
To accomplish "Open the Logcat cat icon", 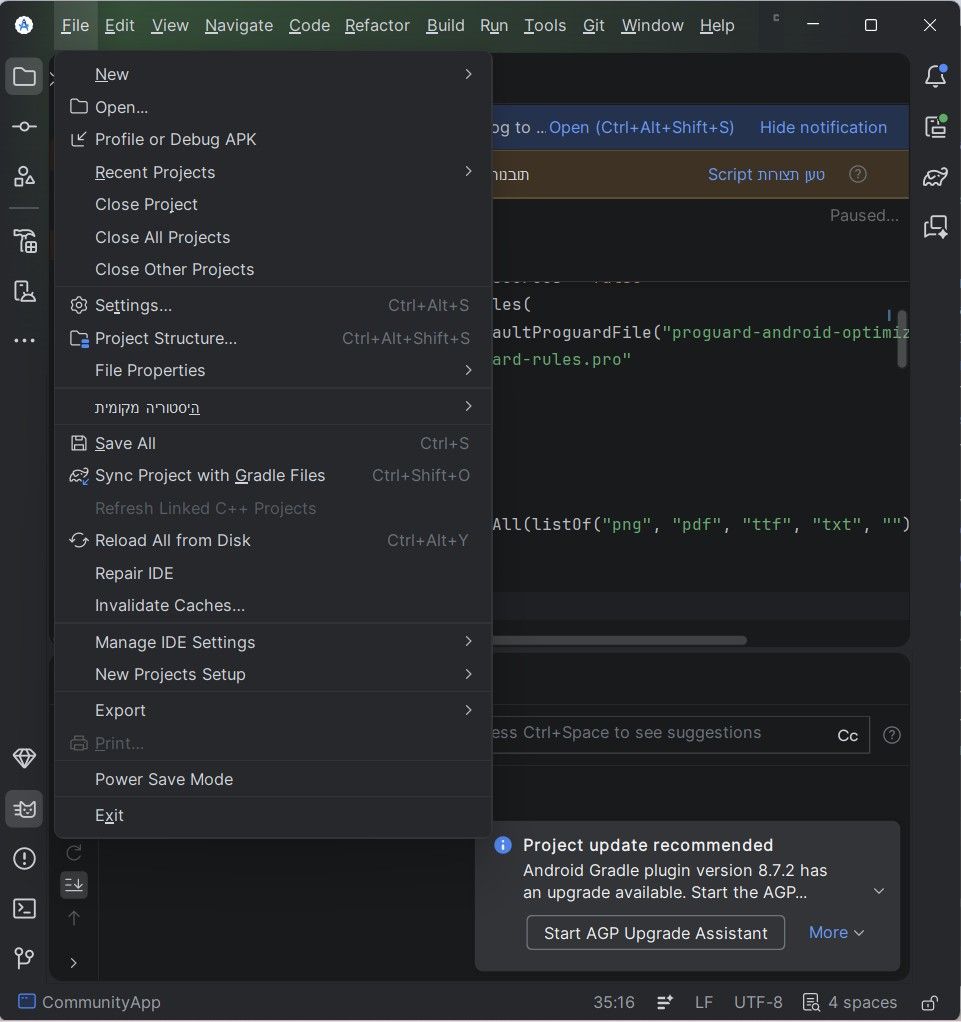I will (24, 809).
